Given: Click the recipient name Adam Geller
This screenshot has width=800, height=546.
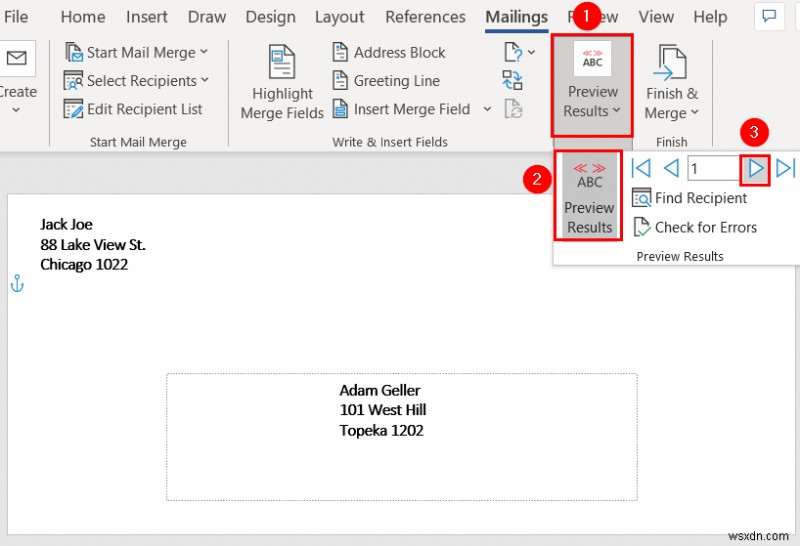Looking at the screenshot, I should pyautogui.click(x=380, y=390).
